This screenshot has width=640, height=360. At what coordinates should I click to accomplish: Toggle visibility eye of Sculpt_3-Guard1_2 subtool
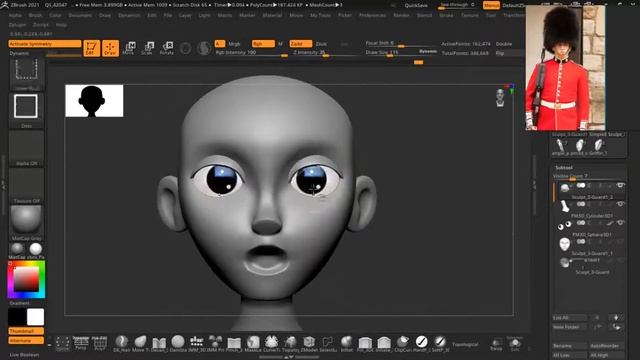point(620,186)
